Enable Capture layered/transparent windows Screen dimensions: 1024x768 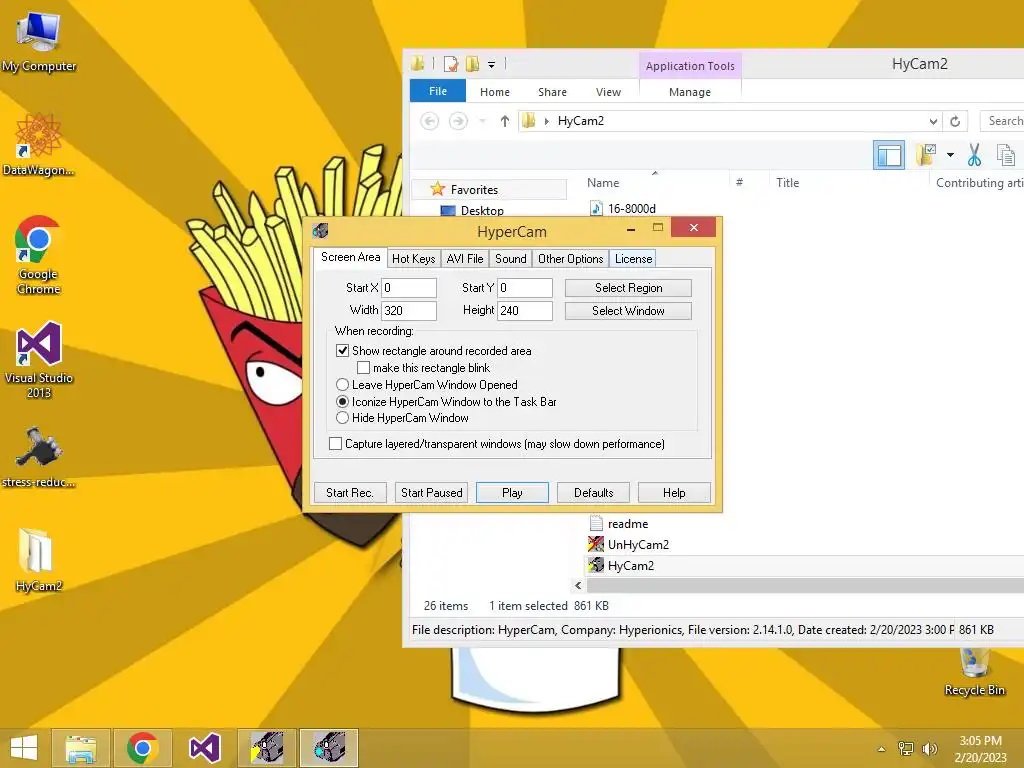[x=336, y=444]
